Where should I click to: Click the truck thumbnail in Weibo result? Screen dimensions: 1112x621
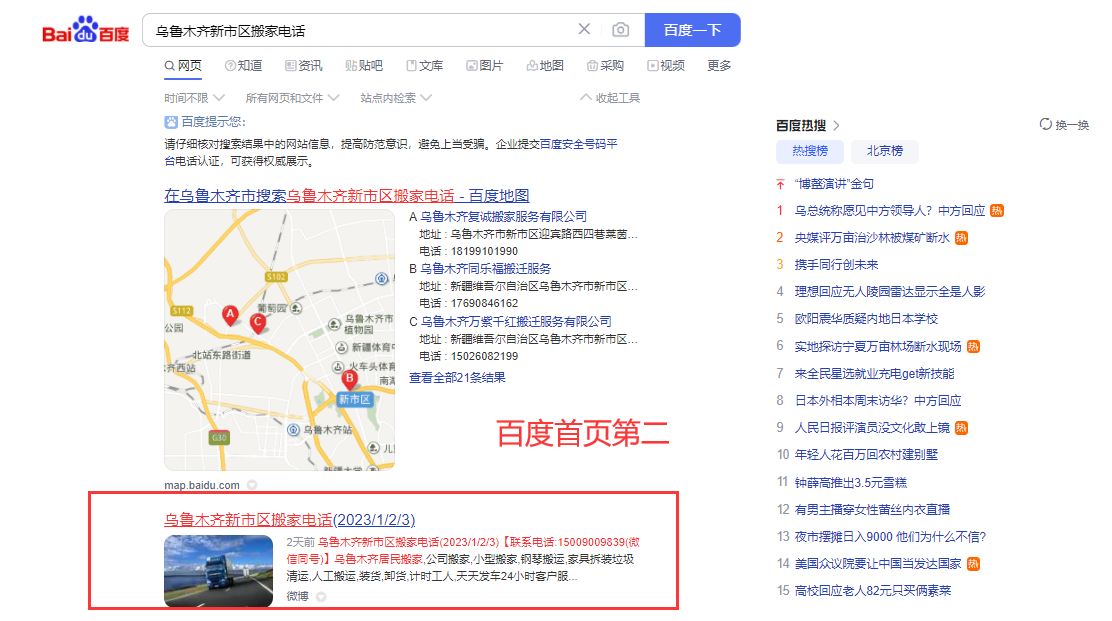(218, 571)
